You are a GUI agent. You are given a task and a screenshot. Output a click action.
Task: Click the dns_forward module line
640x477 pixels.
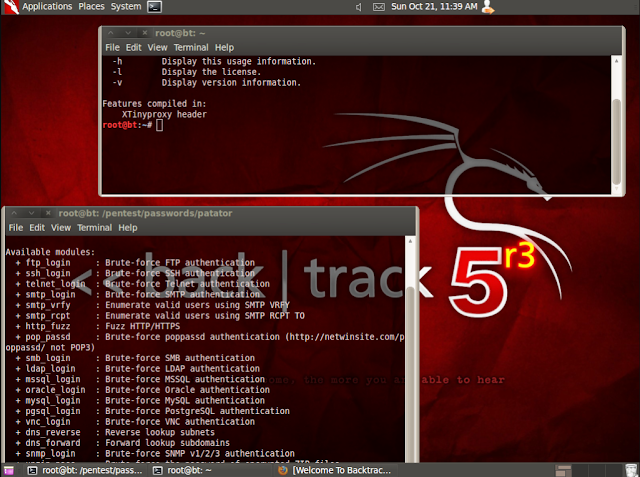122,443
